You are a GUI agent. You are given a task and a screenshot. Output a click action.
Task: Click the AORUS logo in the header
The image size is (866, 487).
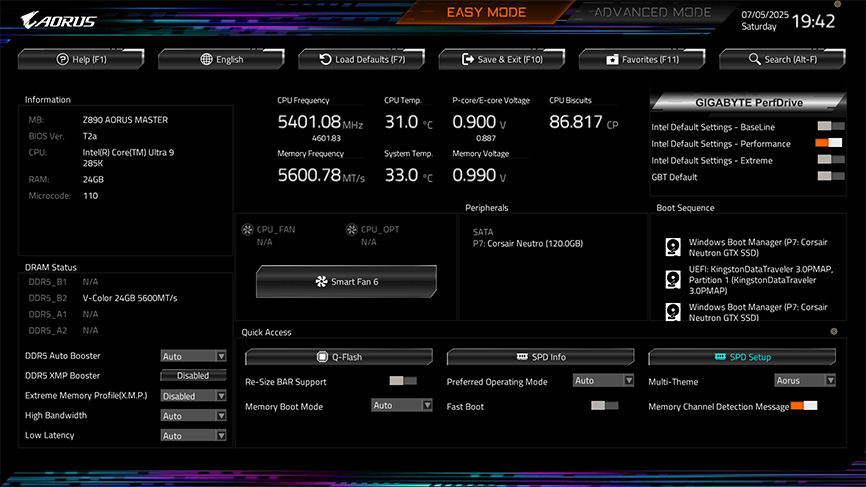click(x=58, y=20)
